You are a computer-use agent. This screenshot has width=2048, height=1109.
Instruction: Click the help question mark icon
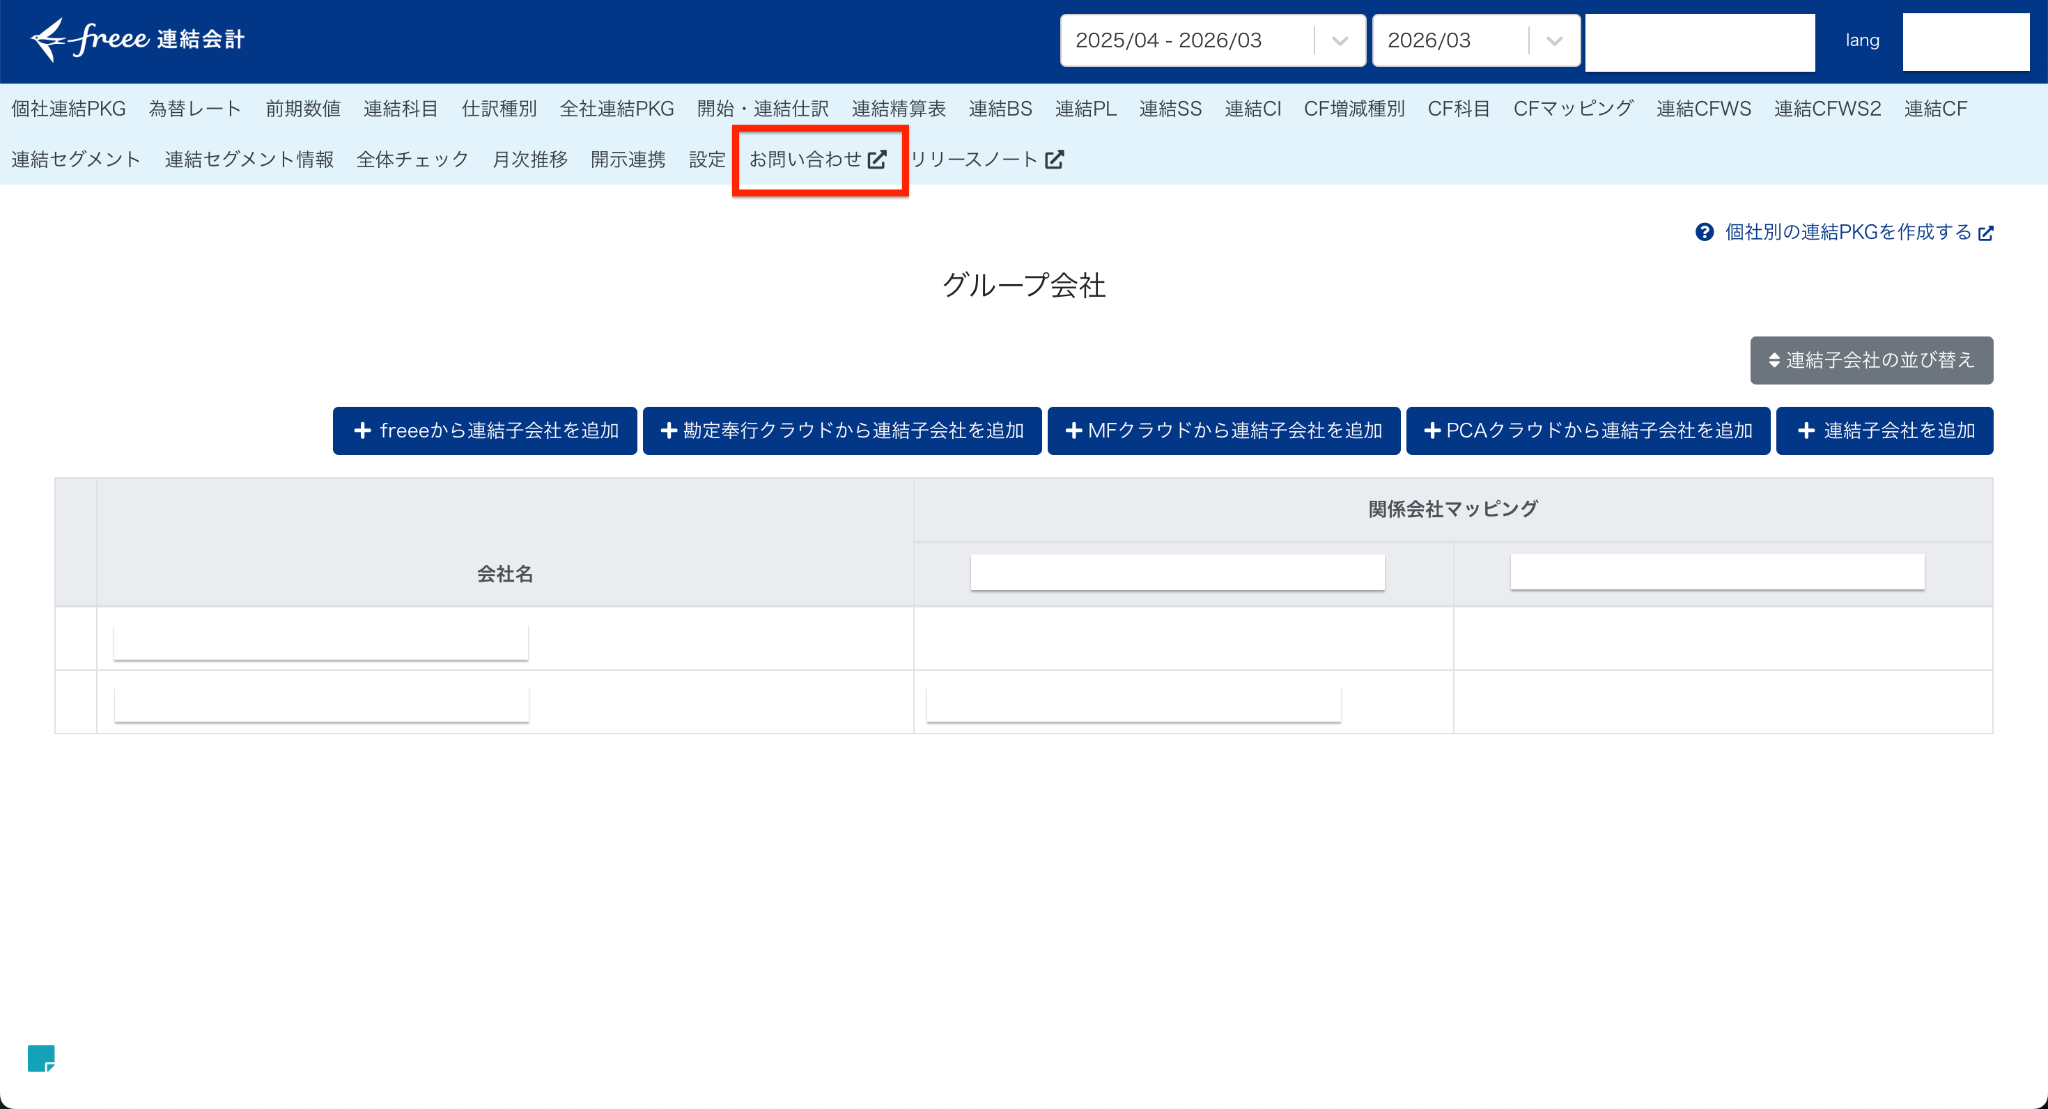coord(1704,232)
